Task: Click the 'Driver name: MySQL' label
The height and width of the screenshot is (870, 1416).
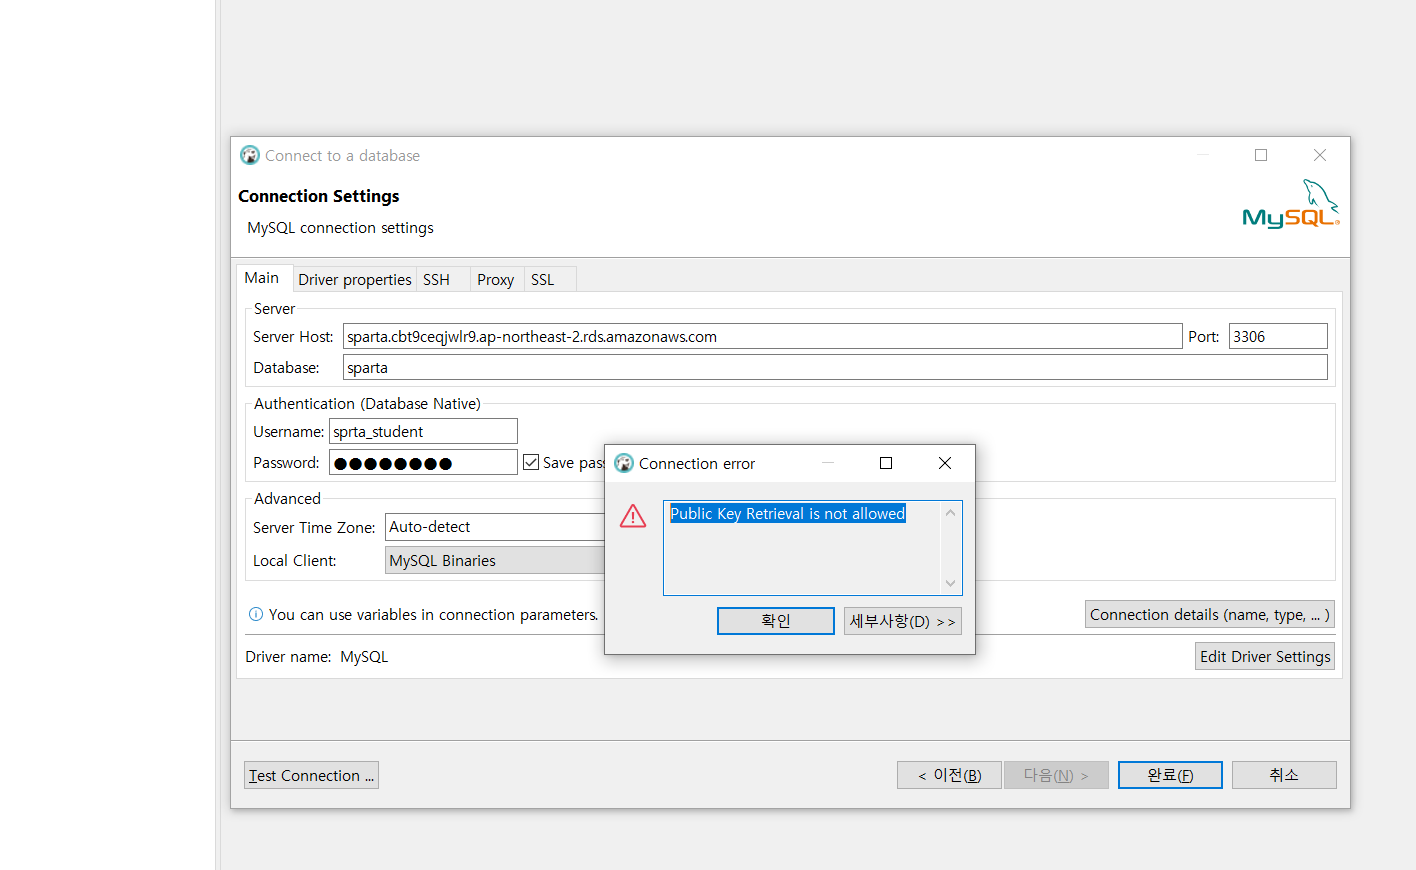Action: point(317,656)
